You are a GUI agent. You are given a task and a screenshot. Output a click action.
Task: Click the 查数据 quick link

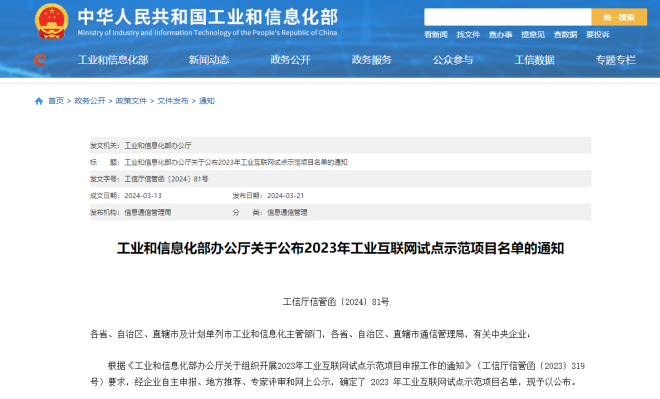(x=565, y=35)
